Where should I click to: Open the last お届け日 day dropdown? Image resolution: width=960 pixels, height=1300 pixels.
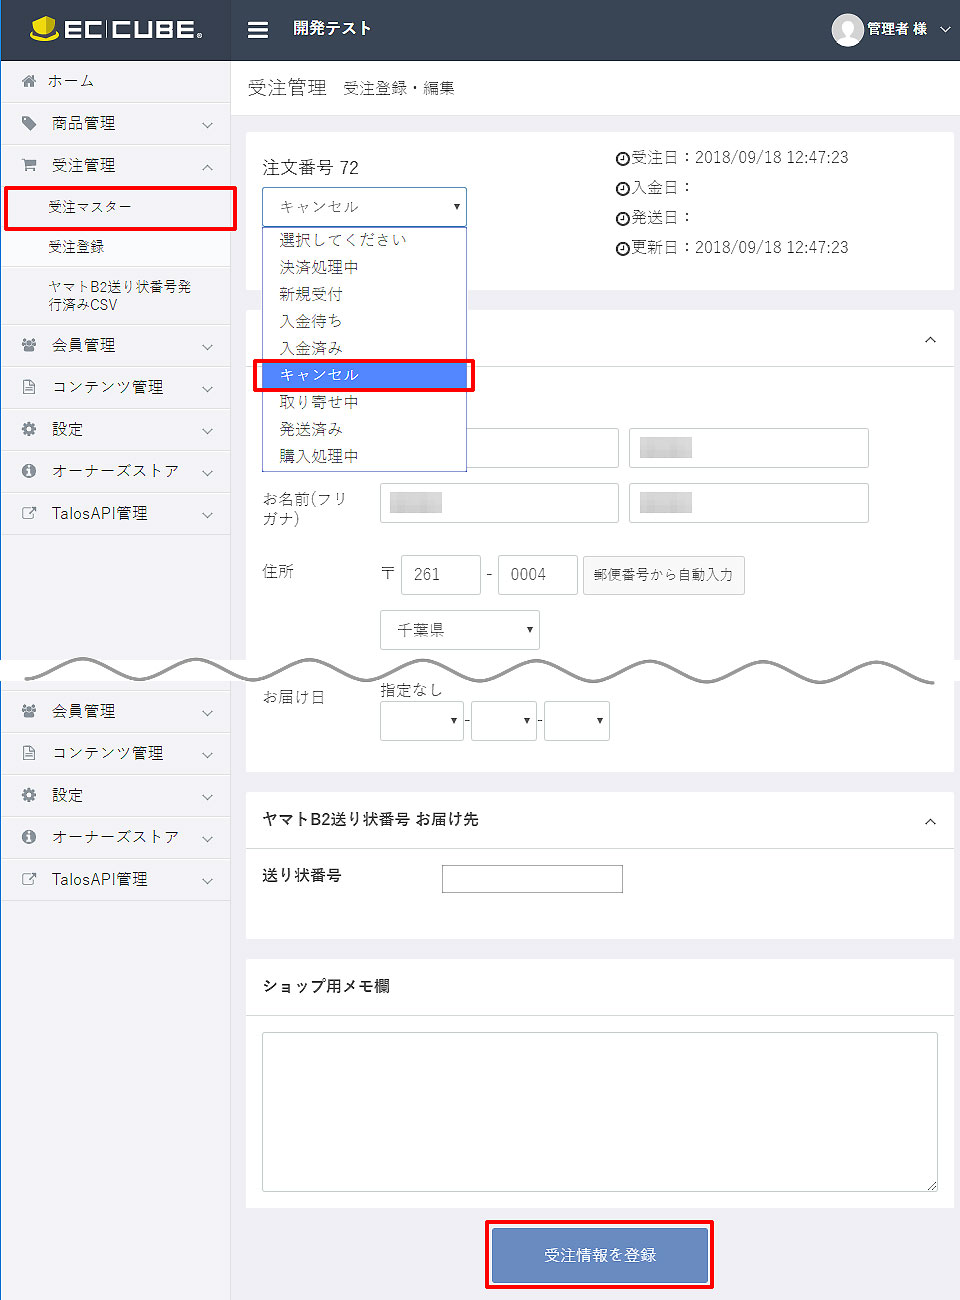577,721
